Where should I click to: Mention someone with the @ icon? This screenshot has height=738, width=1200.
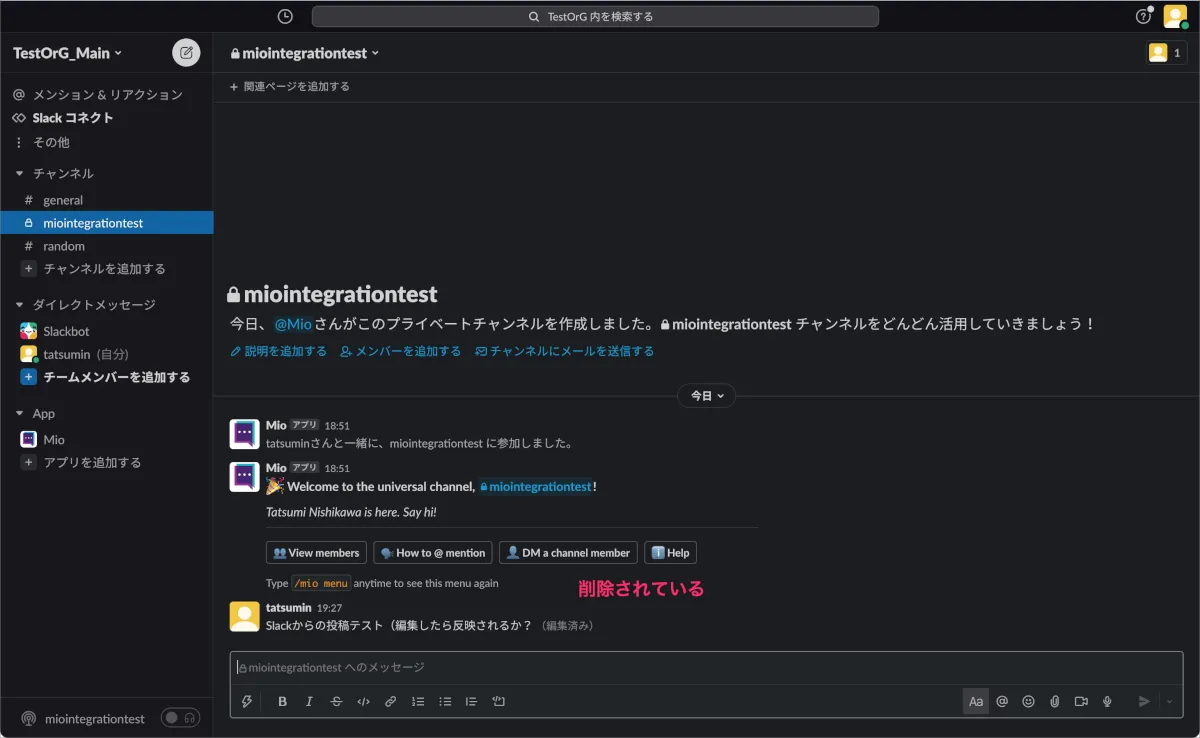pyautogui.click(x=1002, y=701)
